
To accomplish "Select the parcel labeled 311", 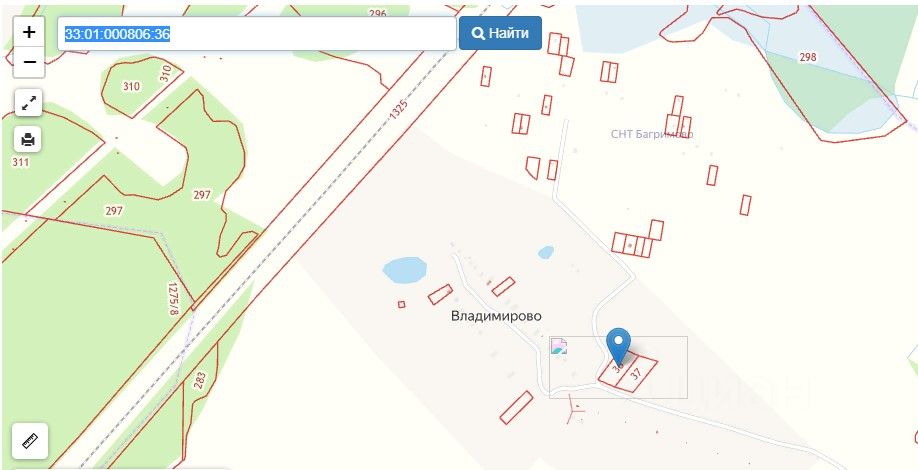I will pos(20,162).
